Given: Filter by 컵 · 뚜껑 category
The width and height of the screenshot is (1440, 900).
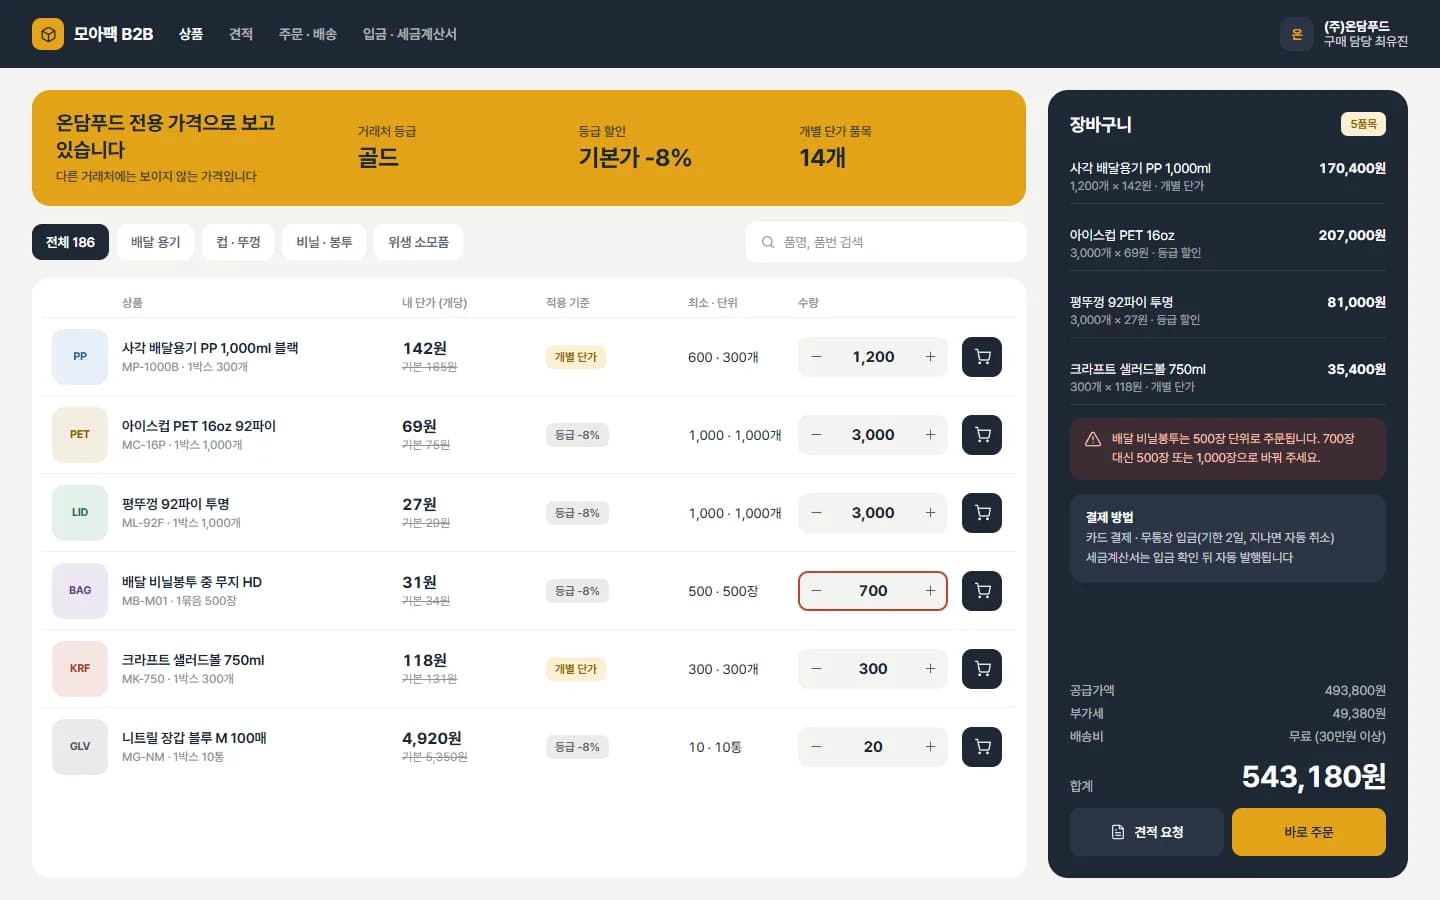Looking at the screenshot, I should click(238, 242).
